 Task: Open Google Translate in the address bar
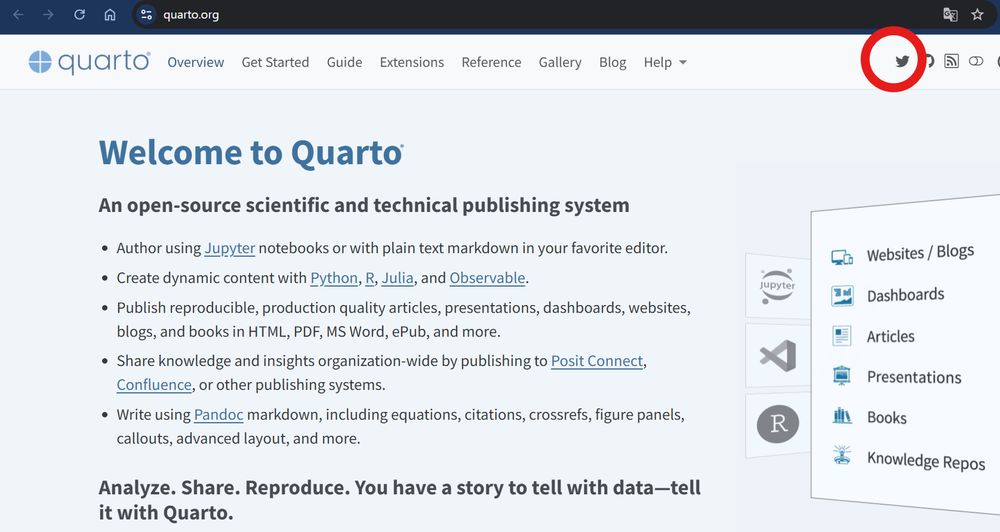click(x=950, y=15)
